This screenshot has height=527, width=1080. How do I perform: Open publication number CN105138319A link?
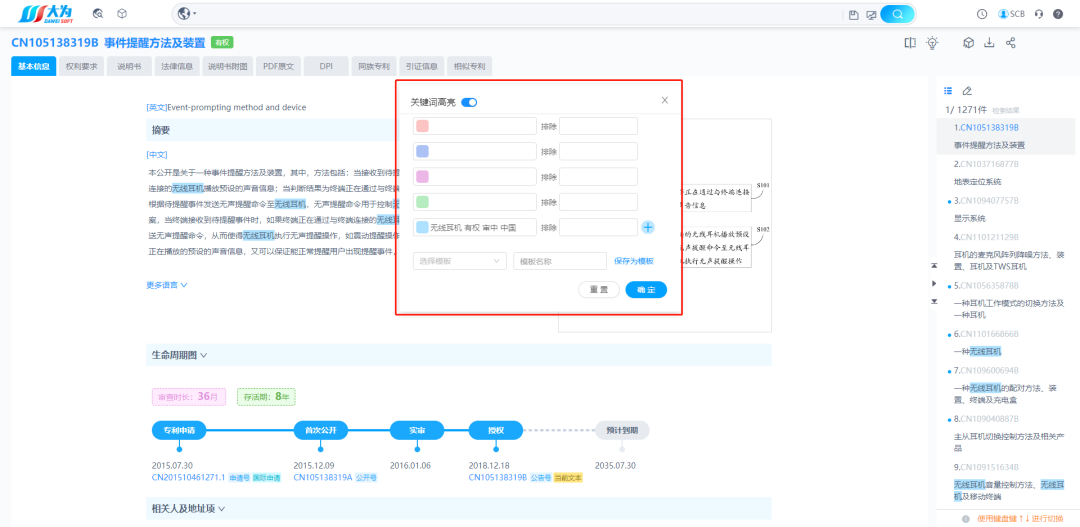pyautogui.click(x=323, y=477)
